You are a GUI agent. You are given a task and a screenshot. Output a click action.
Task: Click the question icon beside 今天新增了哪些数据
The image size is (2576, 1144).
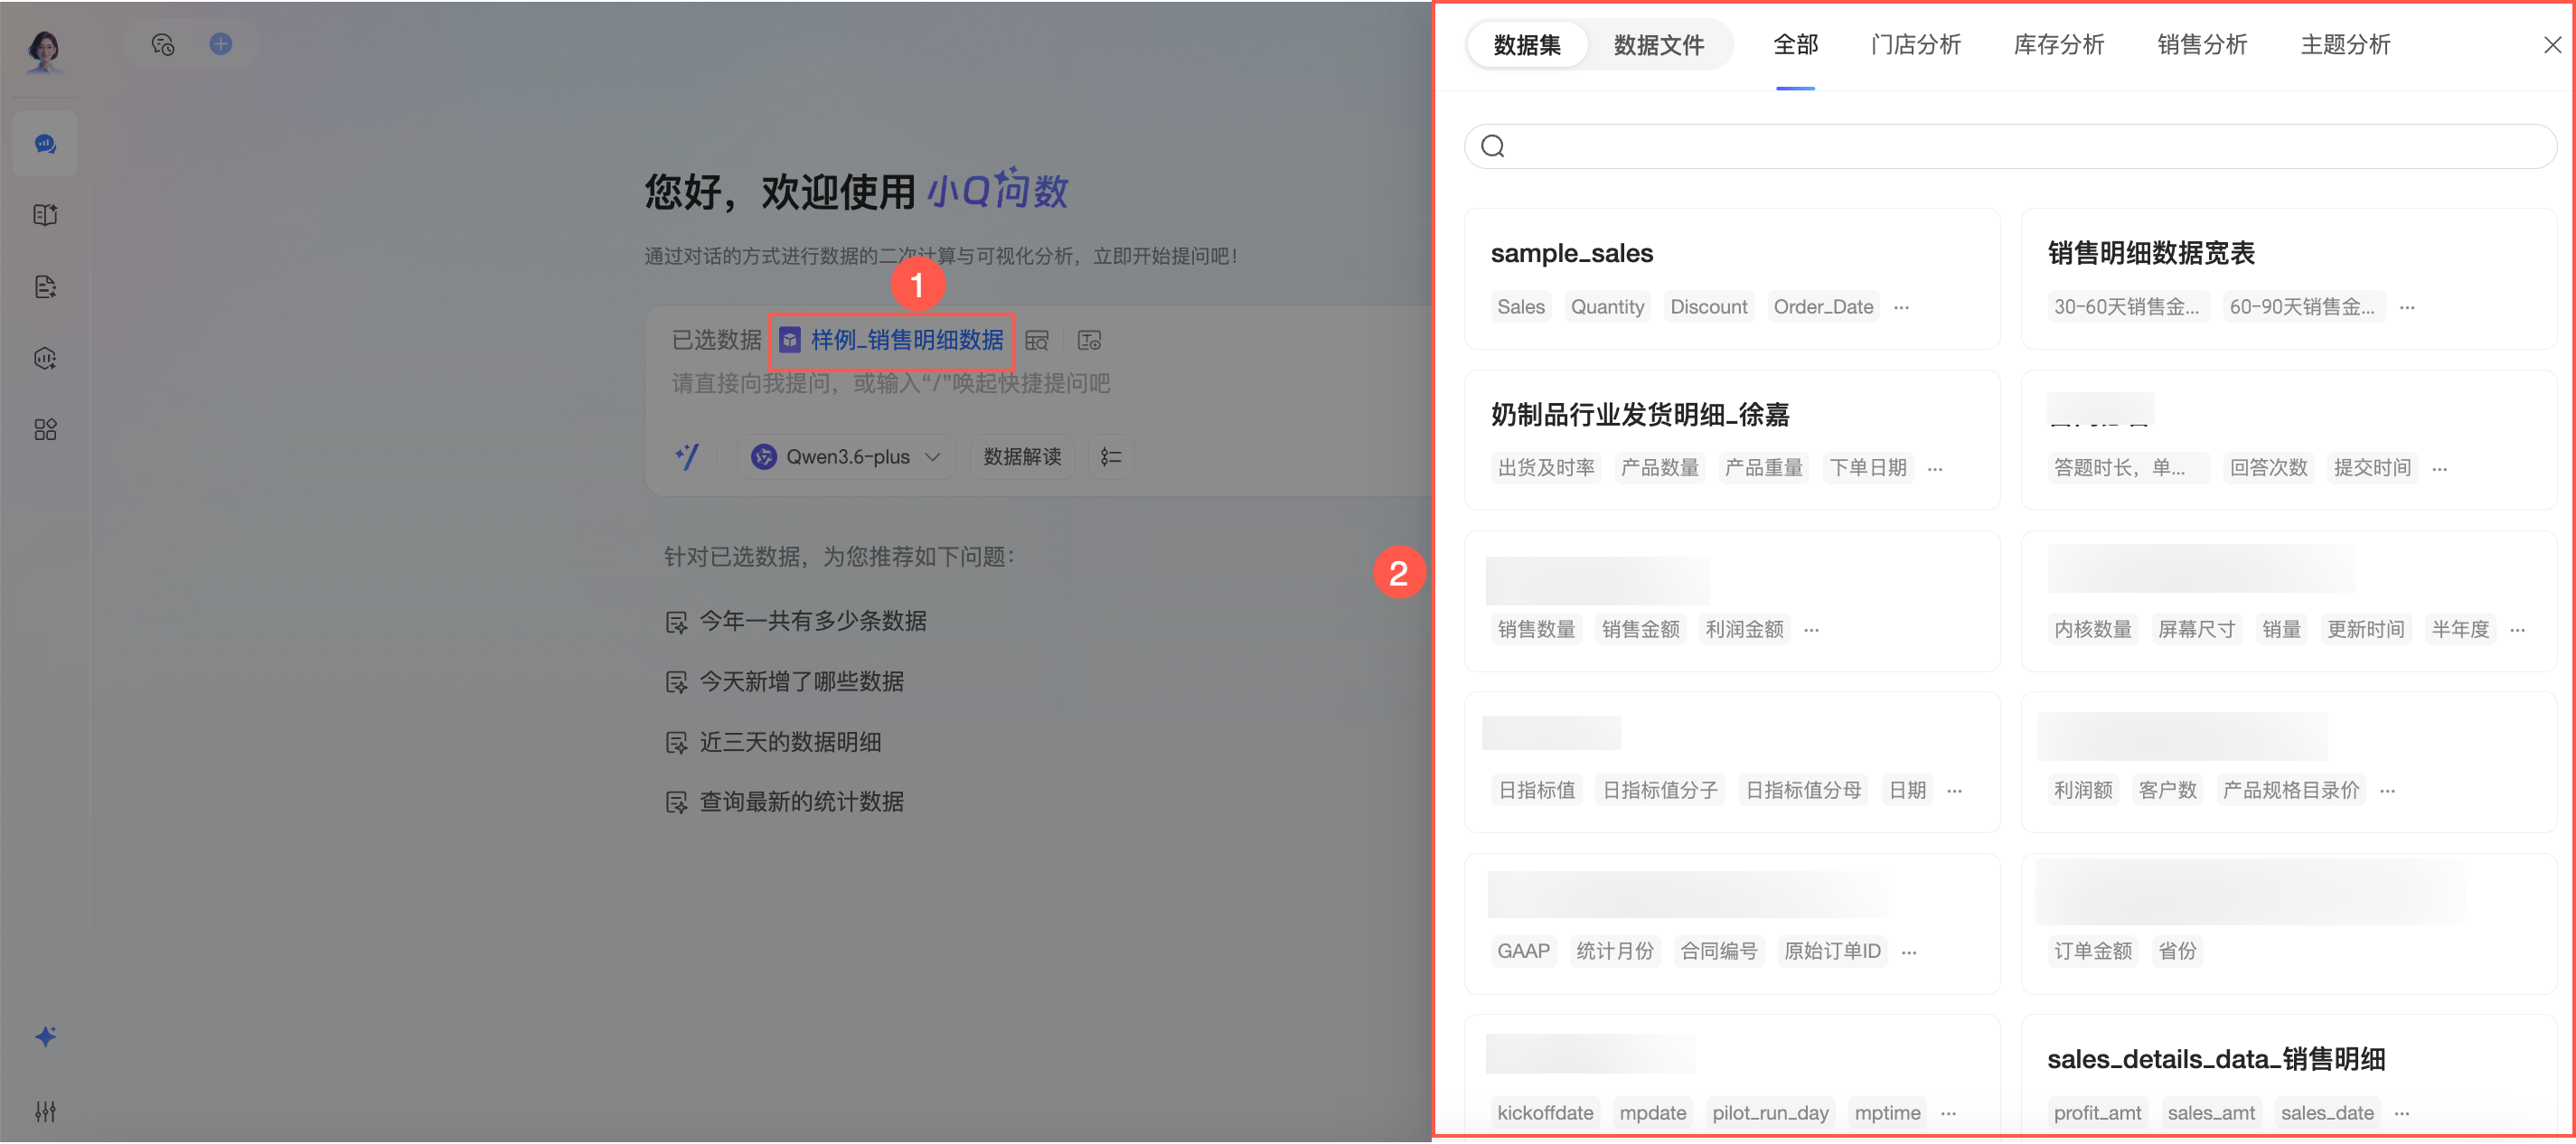[677, 683]
